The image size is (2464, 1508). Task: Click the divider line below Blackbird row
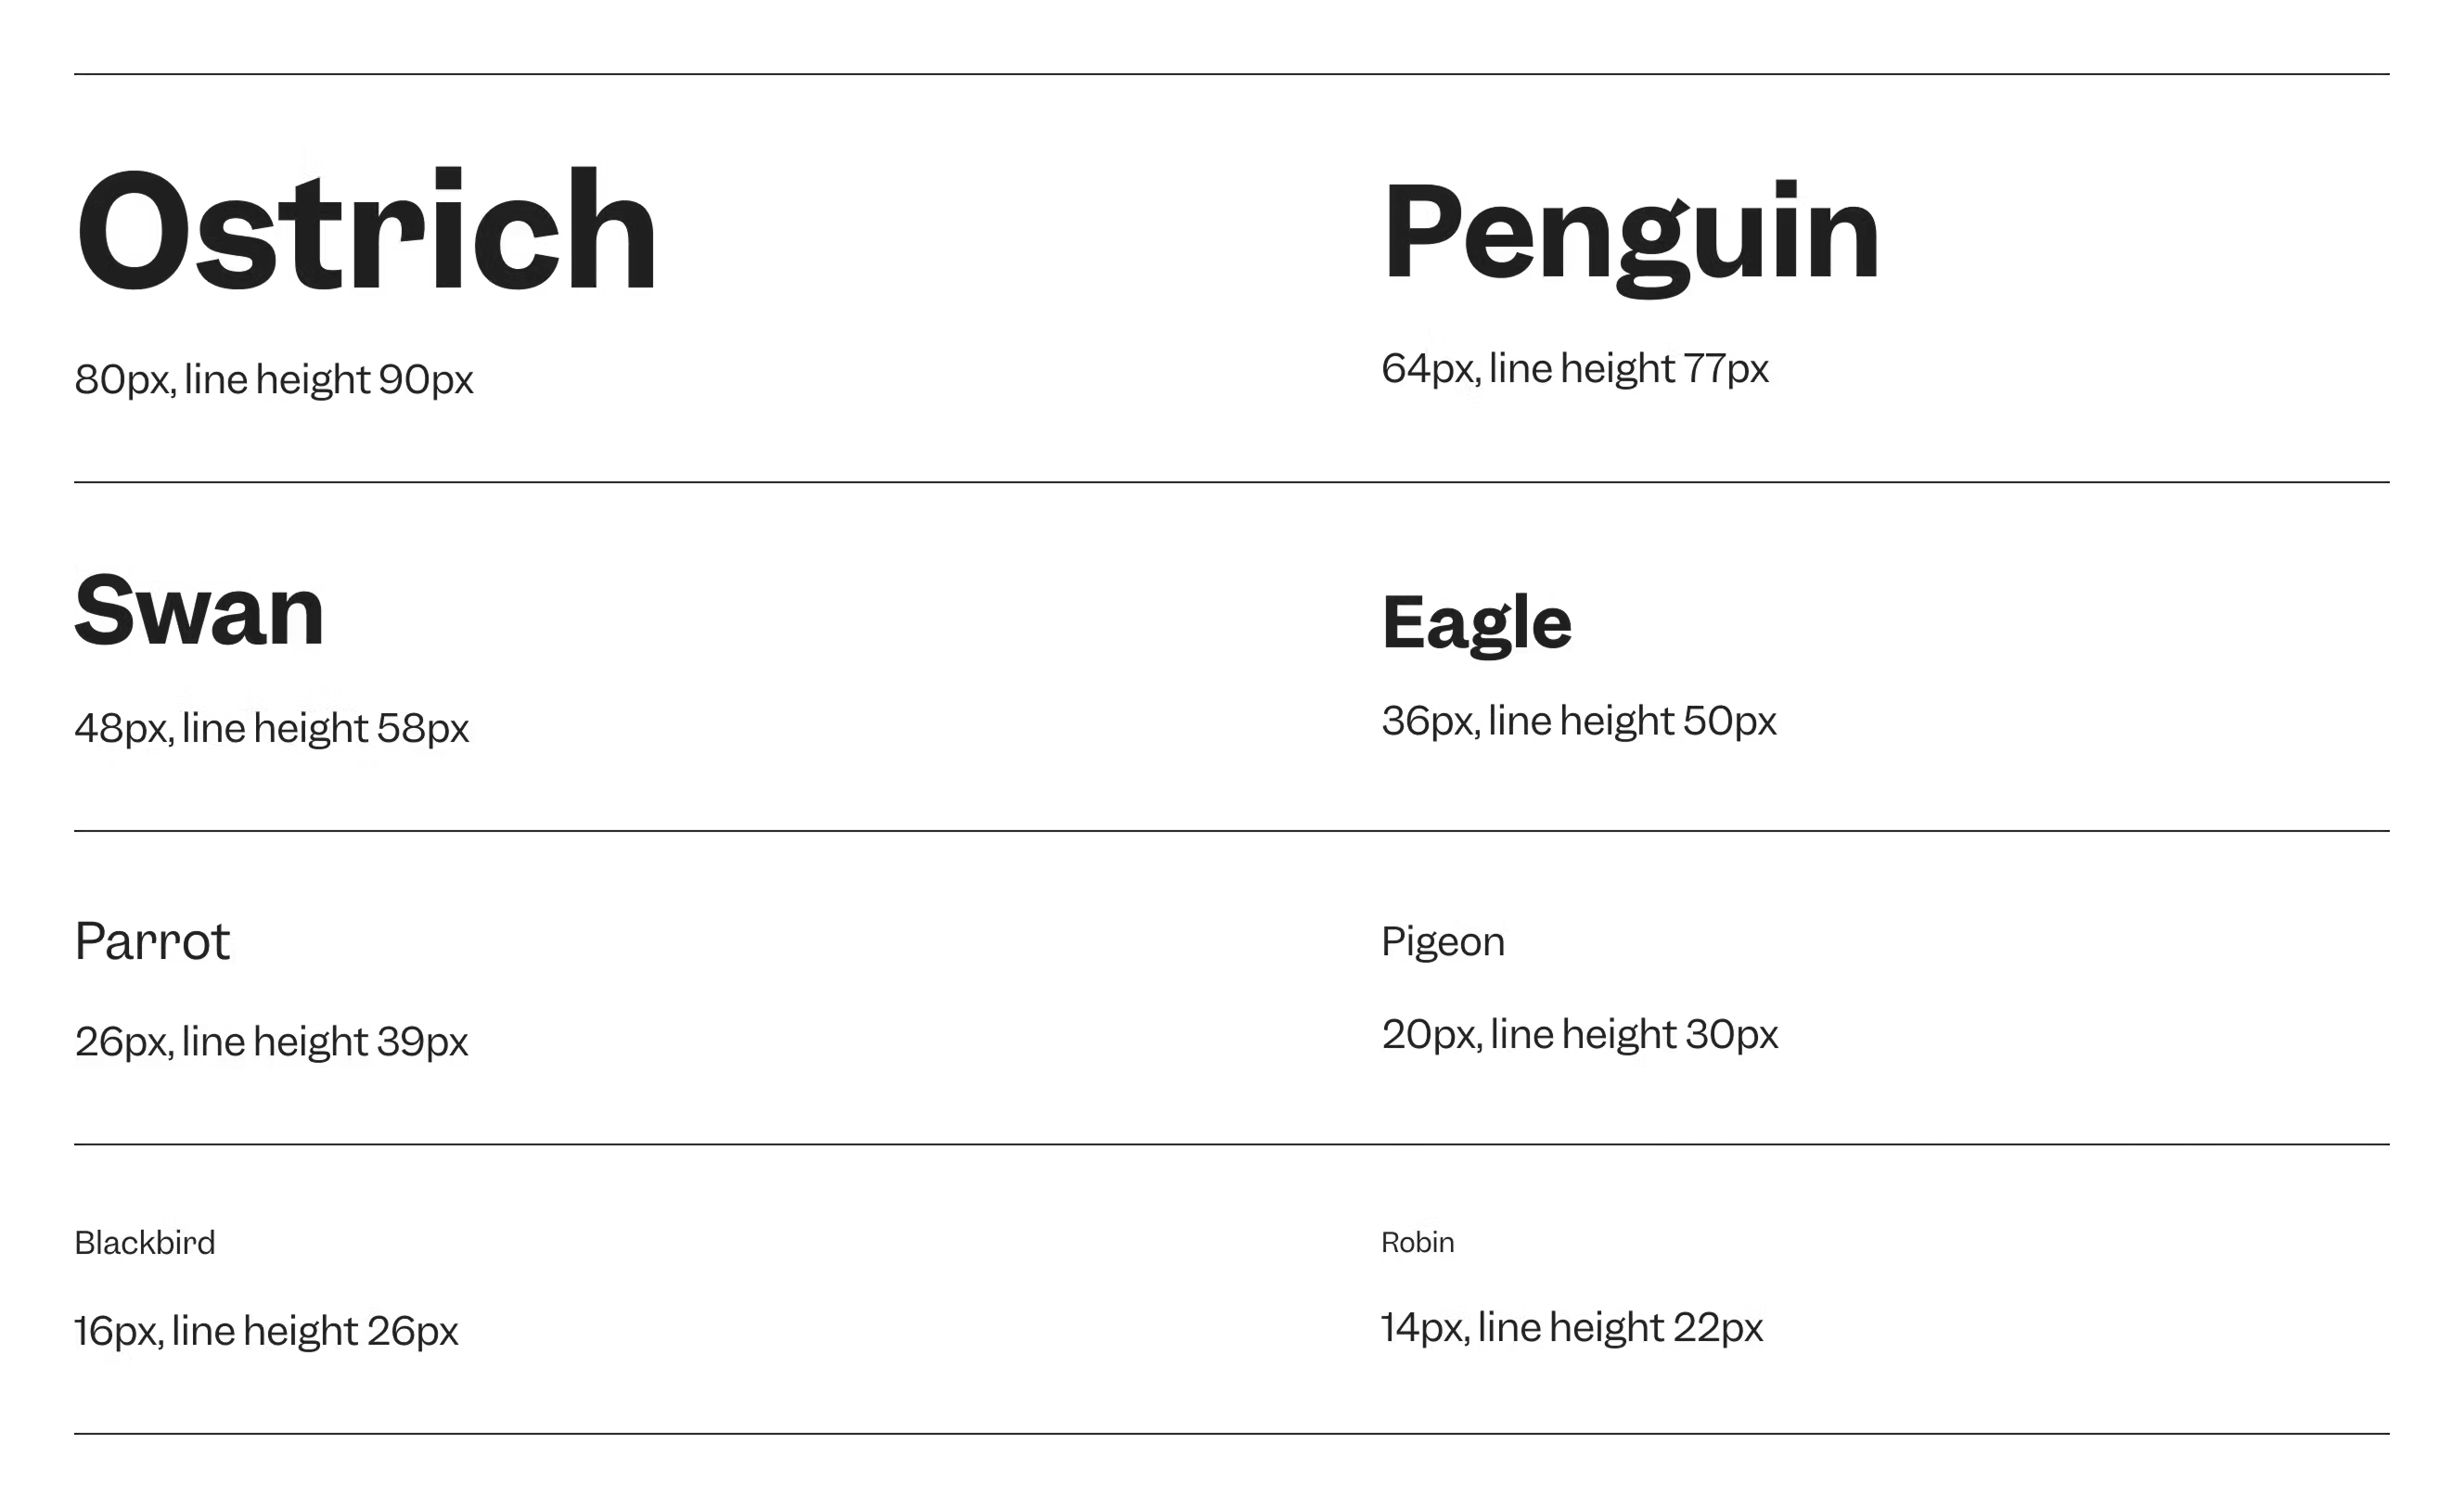tap(1232, 1434)
